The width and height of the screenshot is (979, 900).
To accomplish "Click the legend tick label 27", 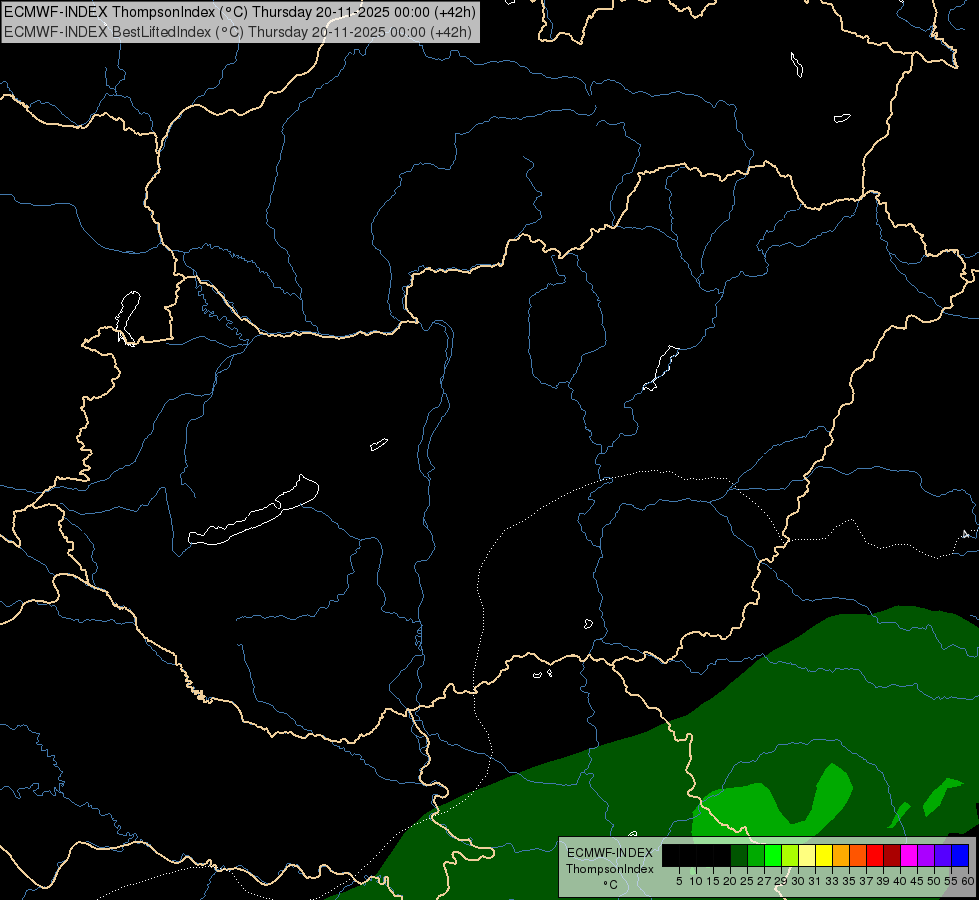I will (764, 881).
